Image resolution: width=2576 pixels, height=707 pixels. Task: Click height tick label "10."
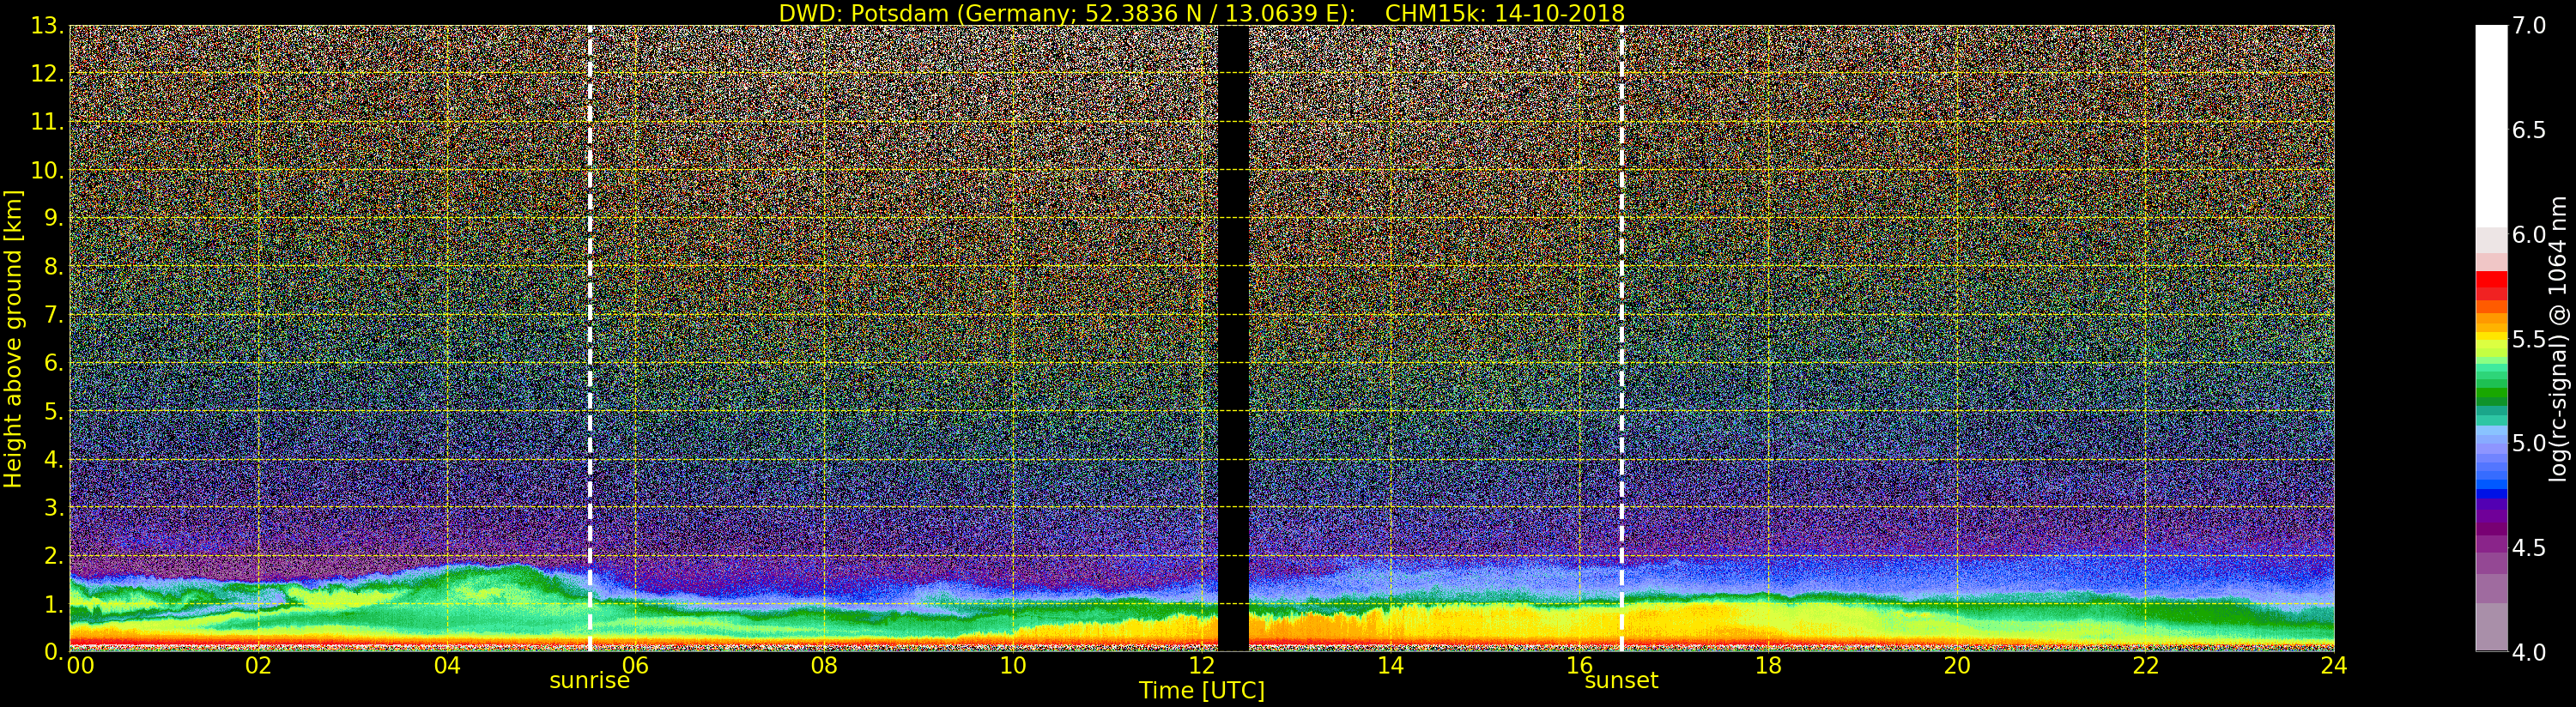47,170
